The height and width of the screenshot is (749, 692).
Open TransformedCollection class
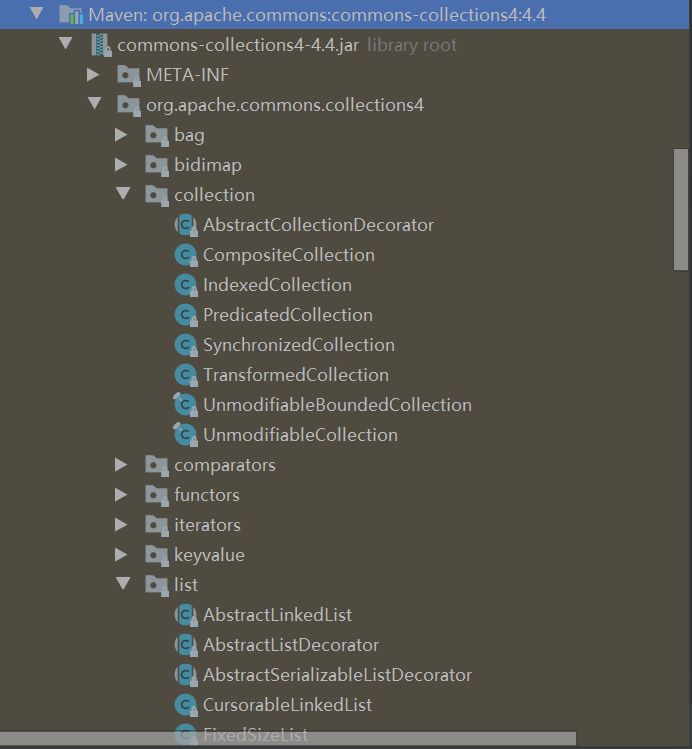(x=296, y=375)
